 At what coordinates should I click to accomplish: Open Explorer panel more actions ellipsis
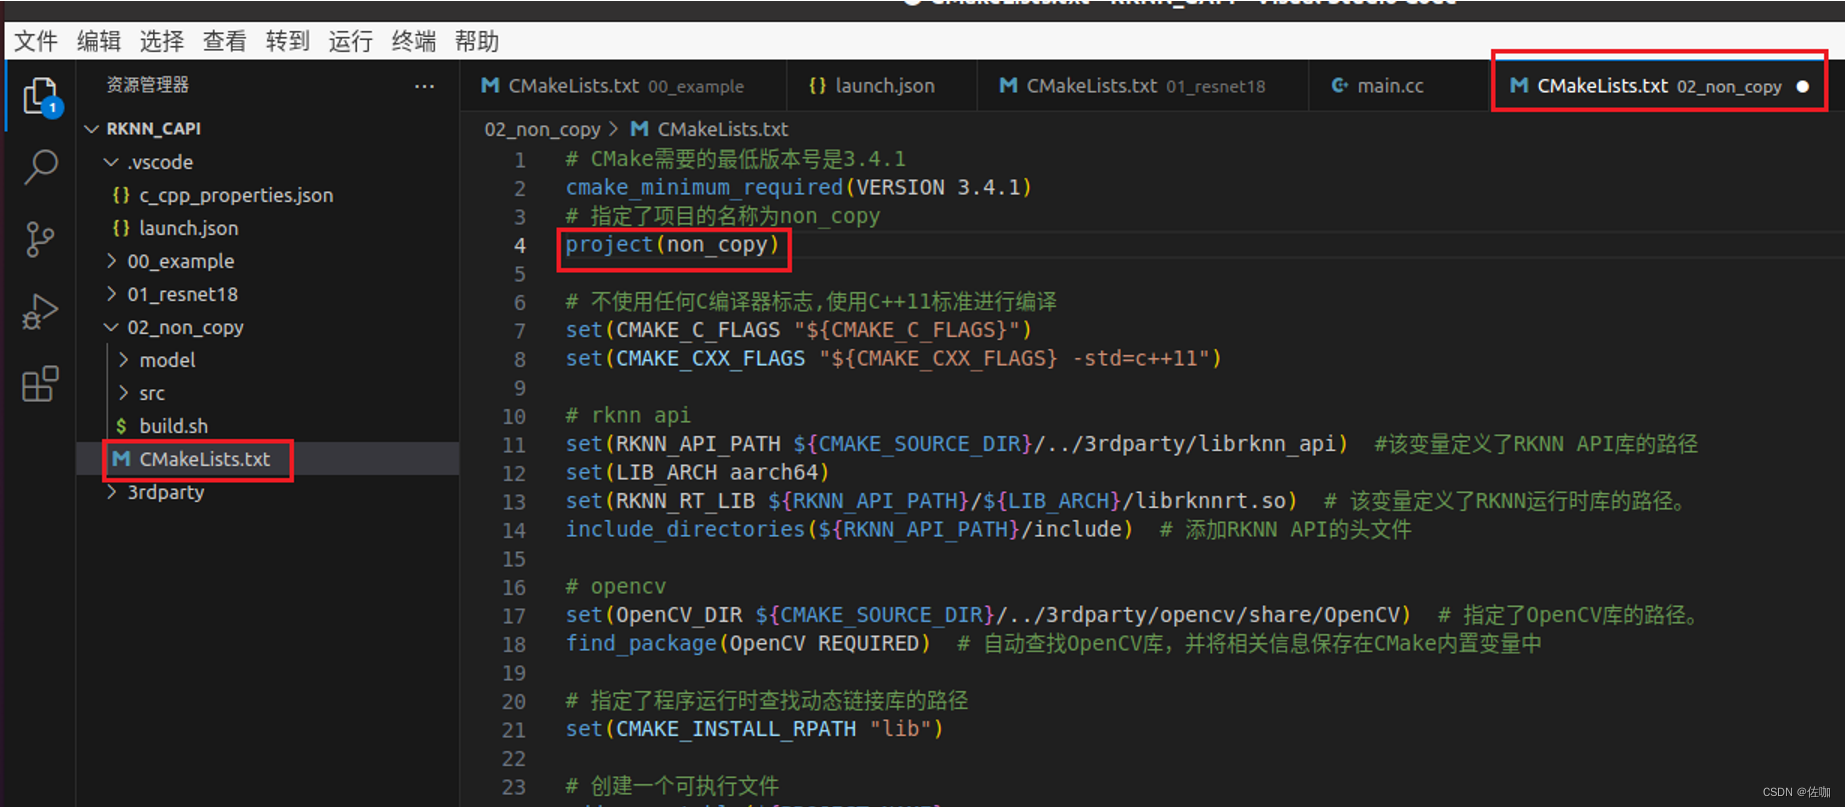[x=424, y=86]
